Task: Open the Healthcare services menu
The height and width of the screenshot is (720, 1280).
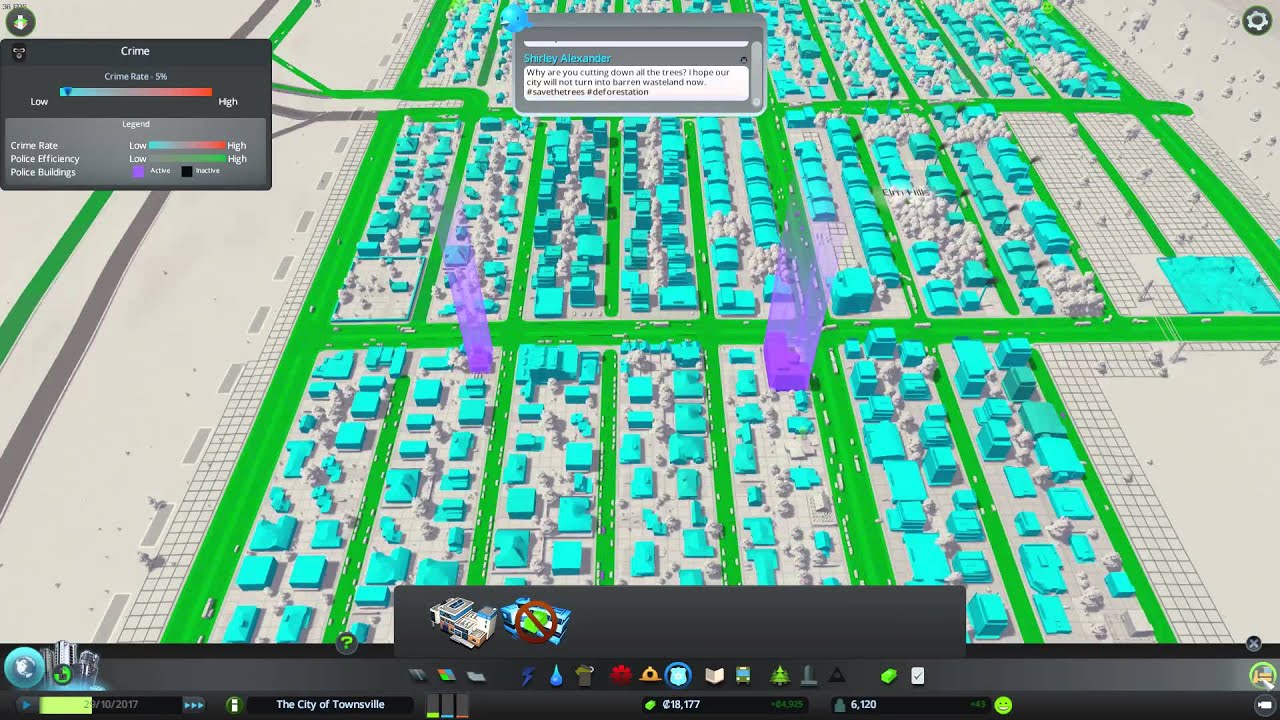Action: click(x=620, y=676)
